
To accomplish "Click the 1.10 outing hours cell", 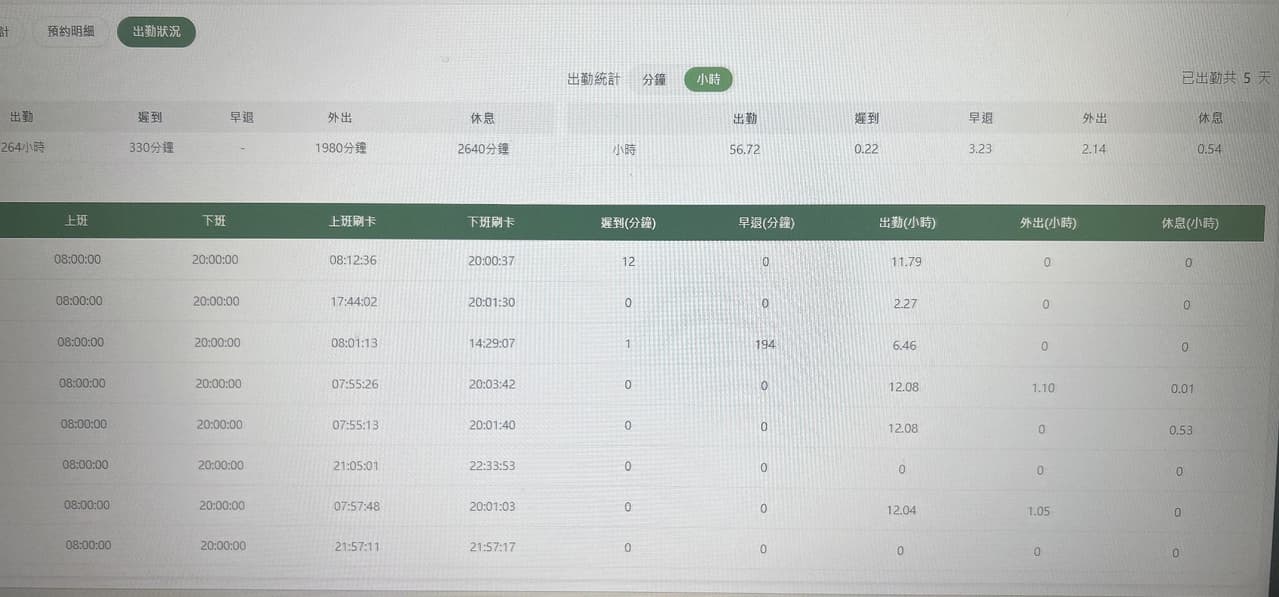I will click(1042, 388).
